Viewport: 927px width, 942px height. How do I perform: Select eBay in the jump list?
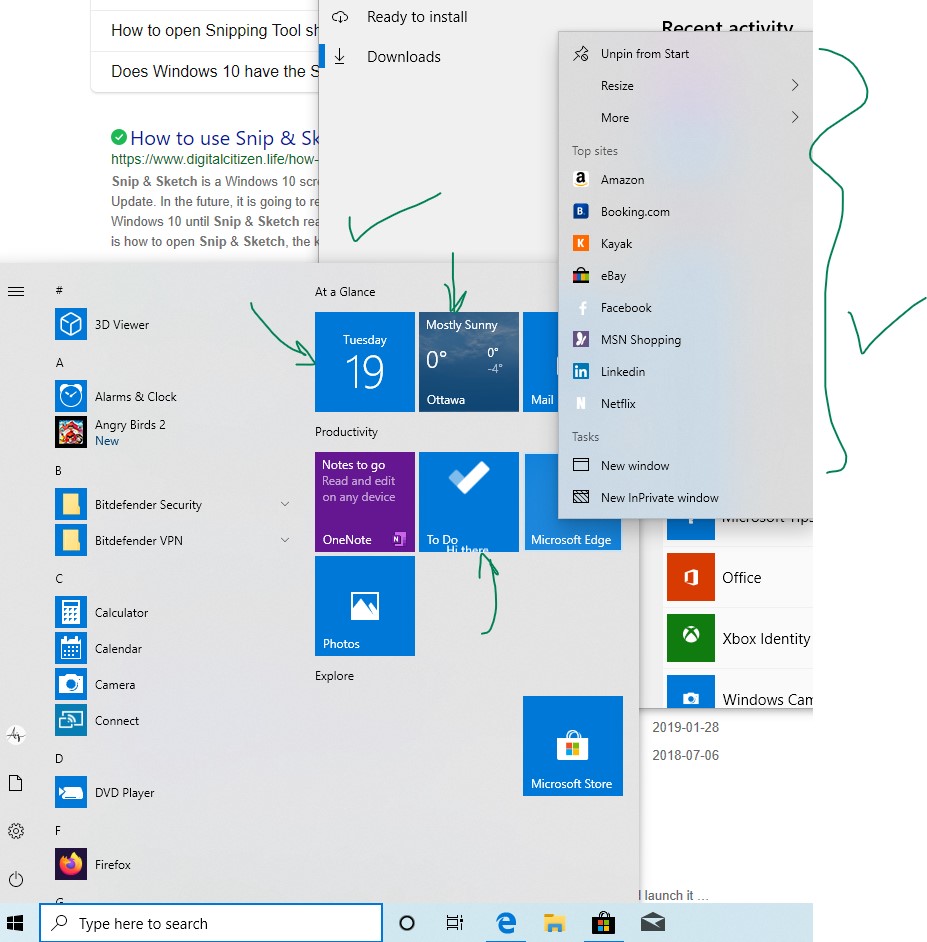[x=685, y=276]
